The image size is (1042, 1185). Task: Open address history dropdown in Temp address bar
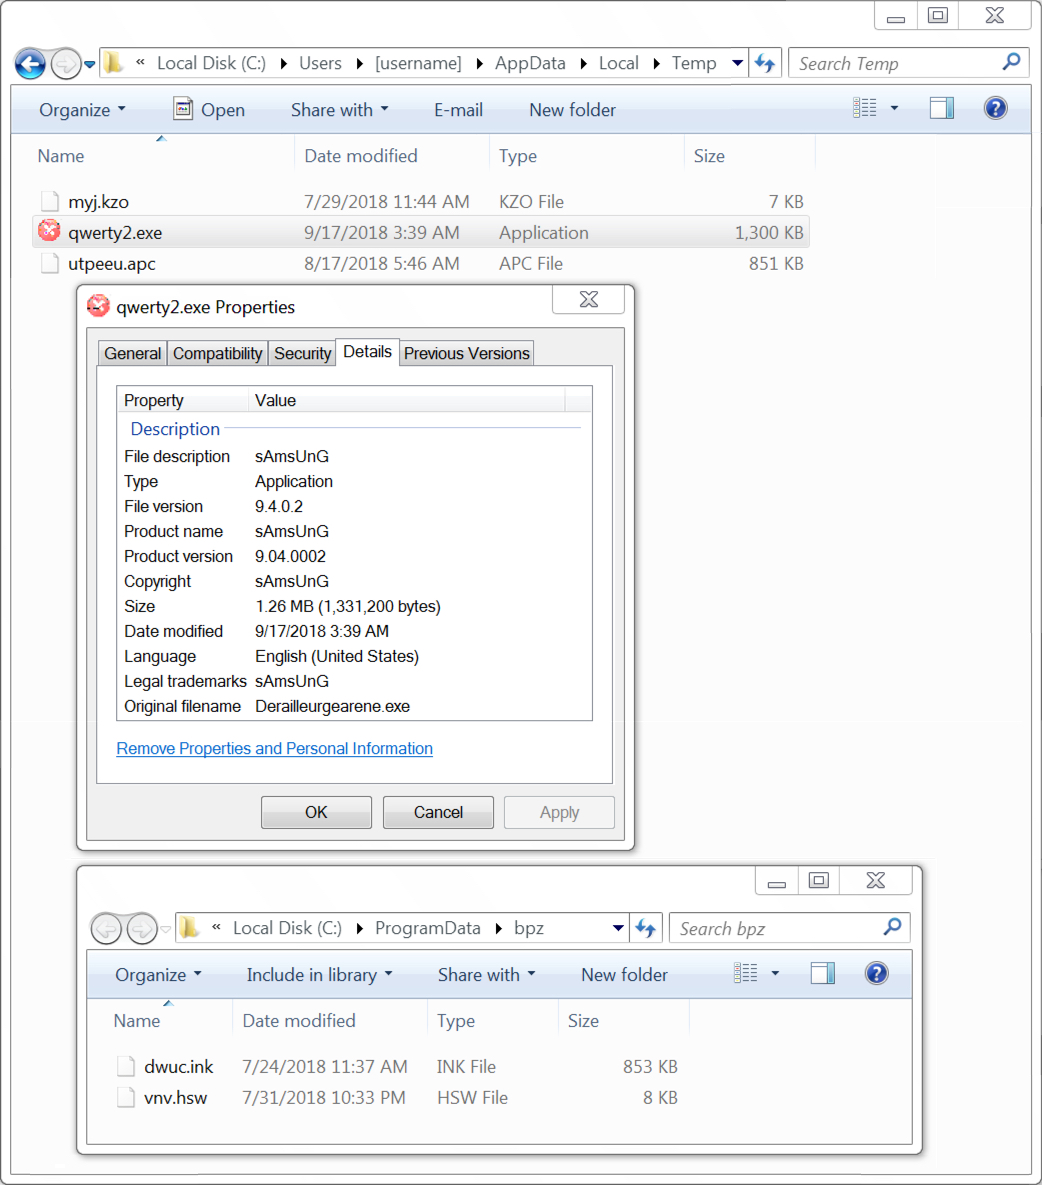[x=737, y=63]
